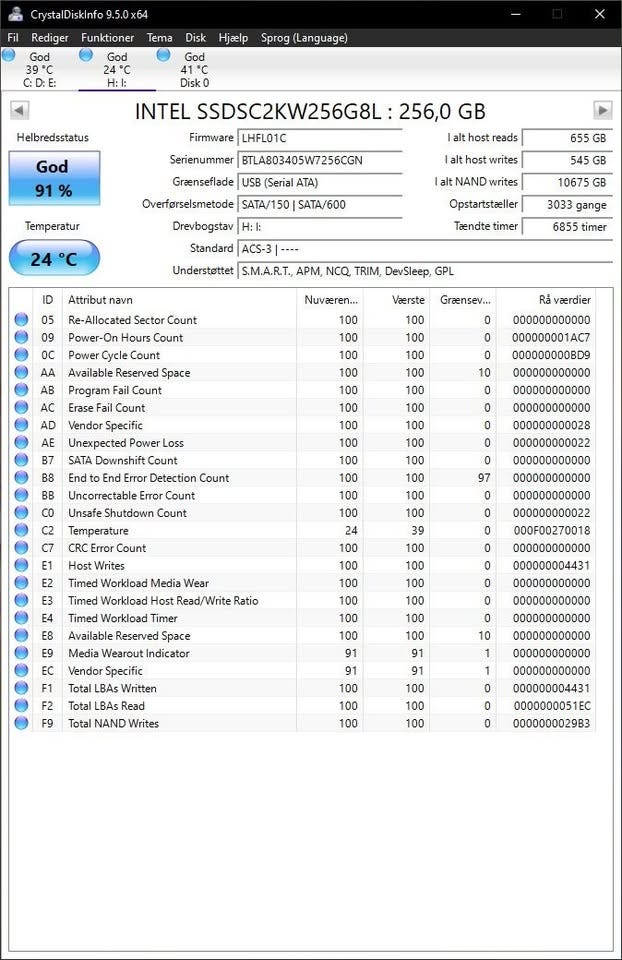Viewport: 622px width, 960px height.
Task: Click the Helbredsstatus label
Action: 53,138
